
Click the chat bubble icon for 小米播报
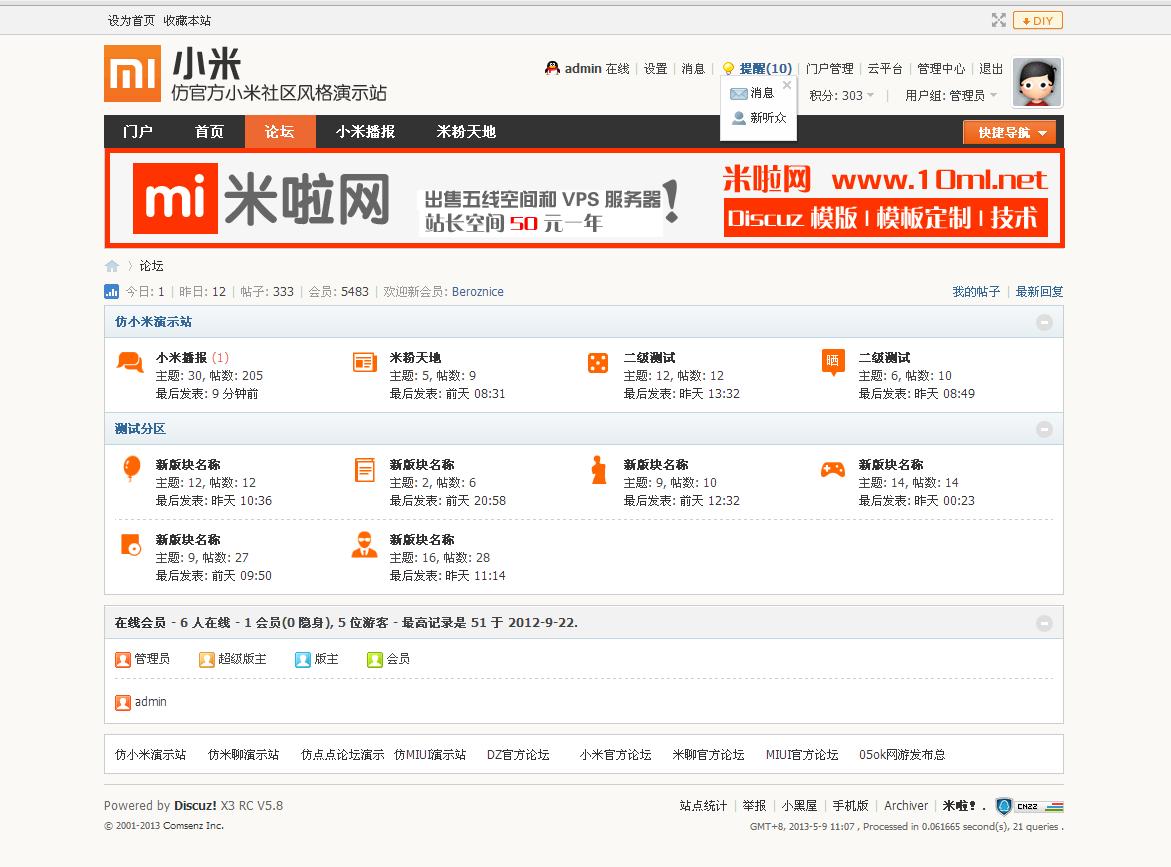[x=130, y=363]
